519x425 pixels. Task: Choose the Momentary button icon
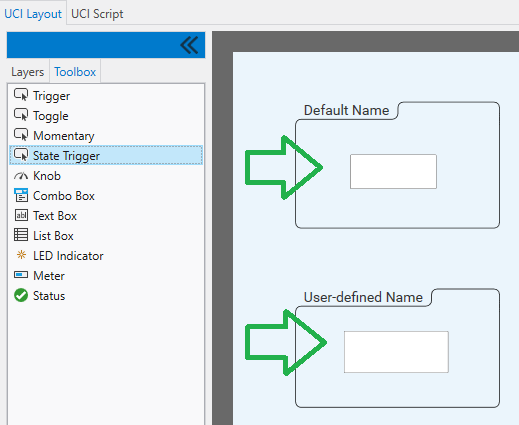21,135
